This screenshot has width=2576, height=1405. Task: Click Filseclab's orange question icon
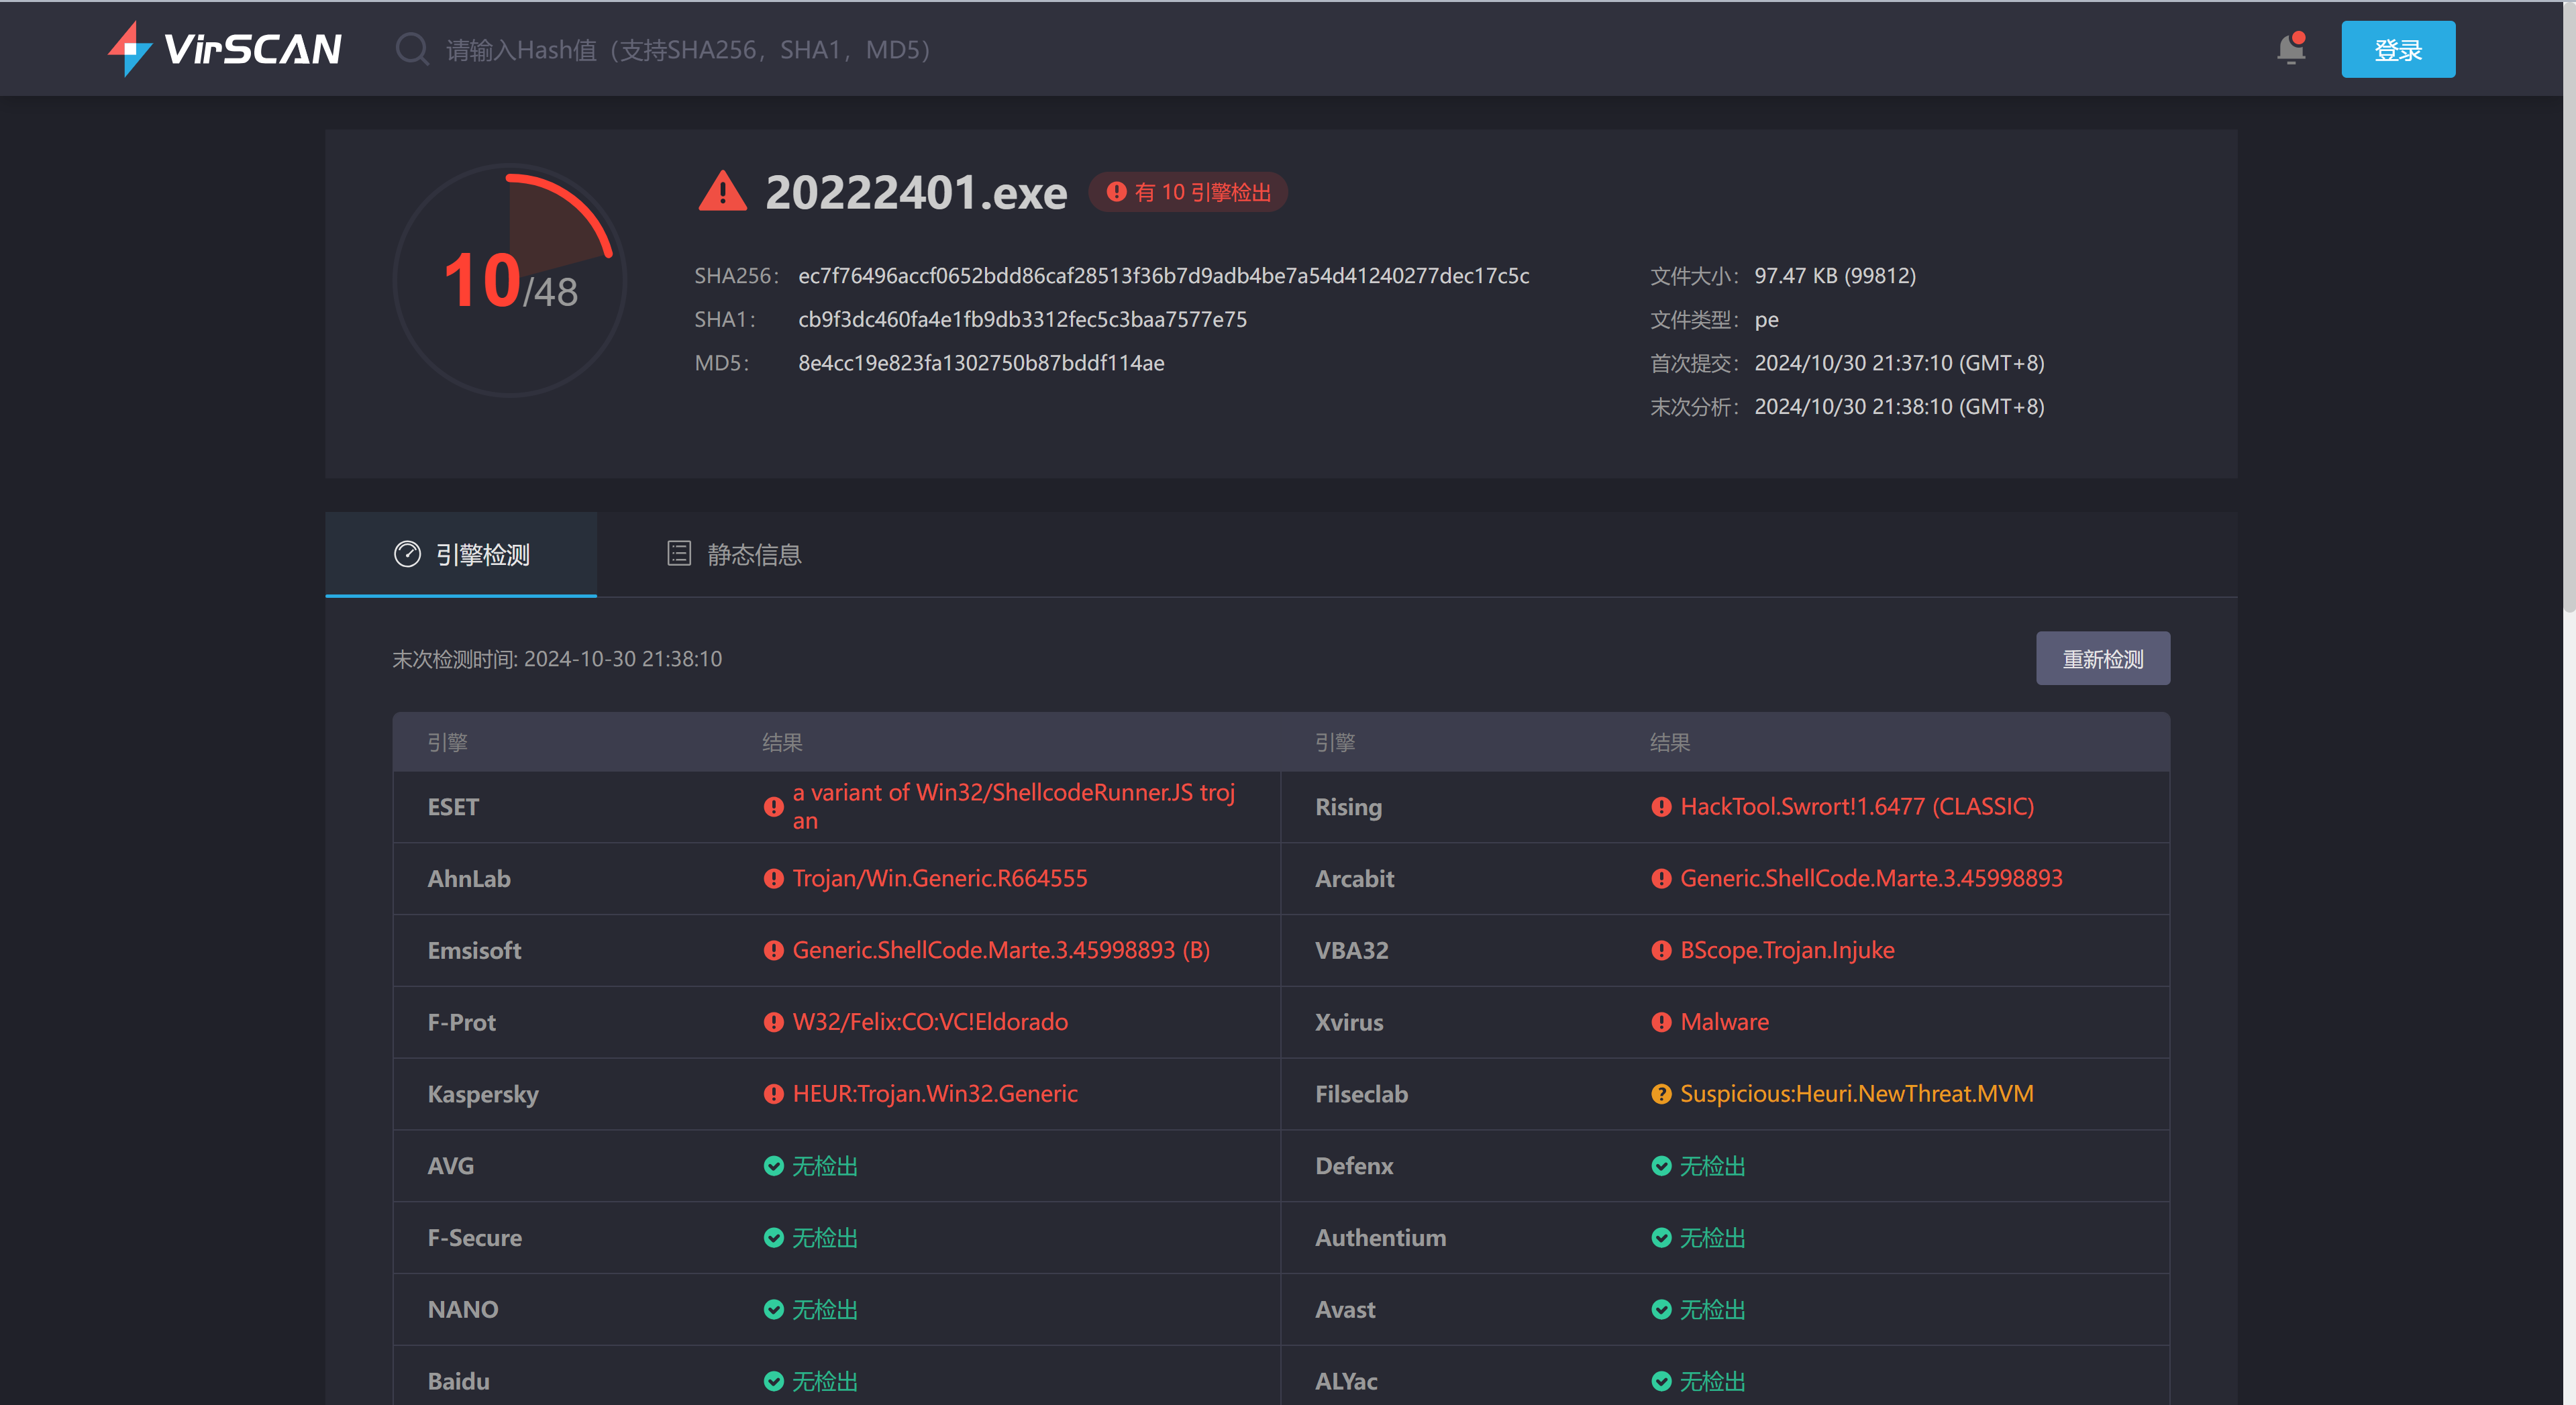1661,1094
